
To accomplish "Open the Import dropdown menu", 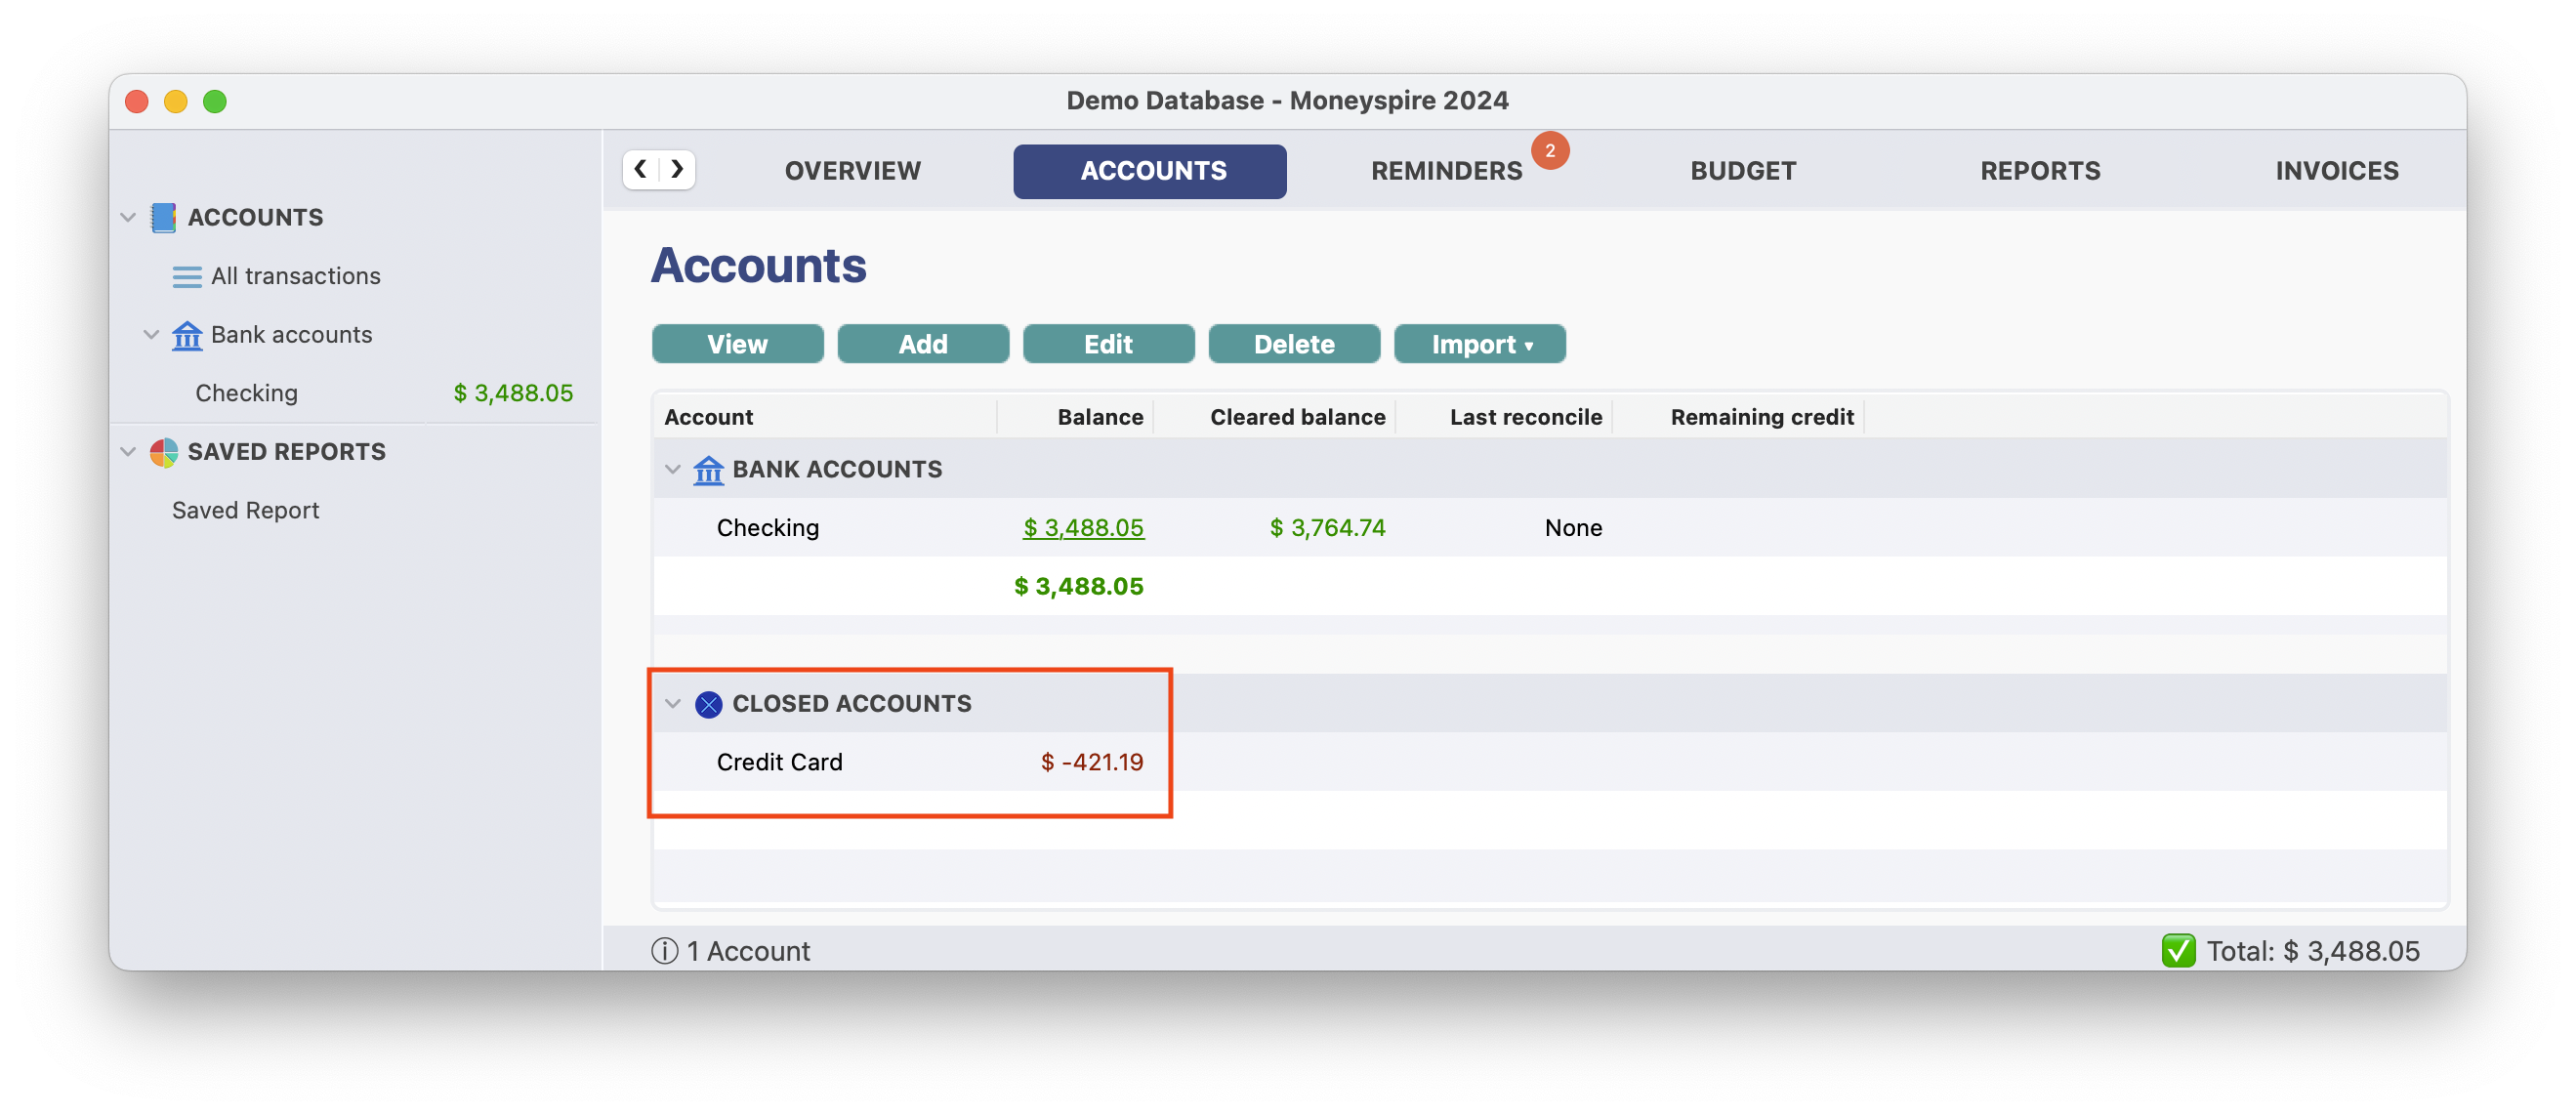I will pos(1479,344).
